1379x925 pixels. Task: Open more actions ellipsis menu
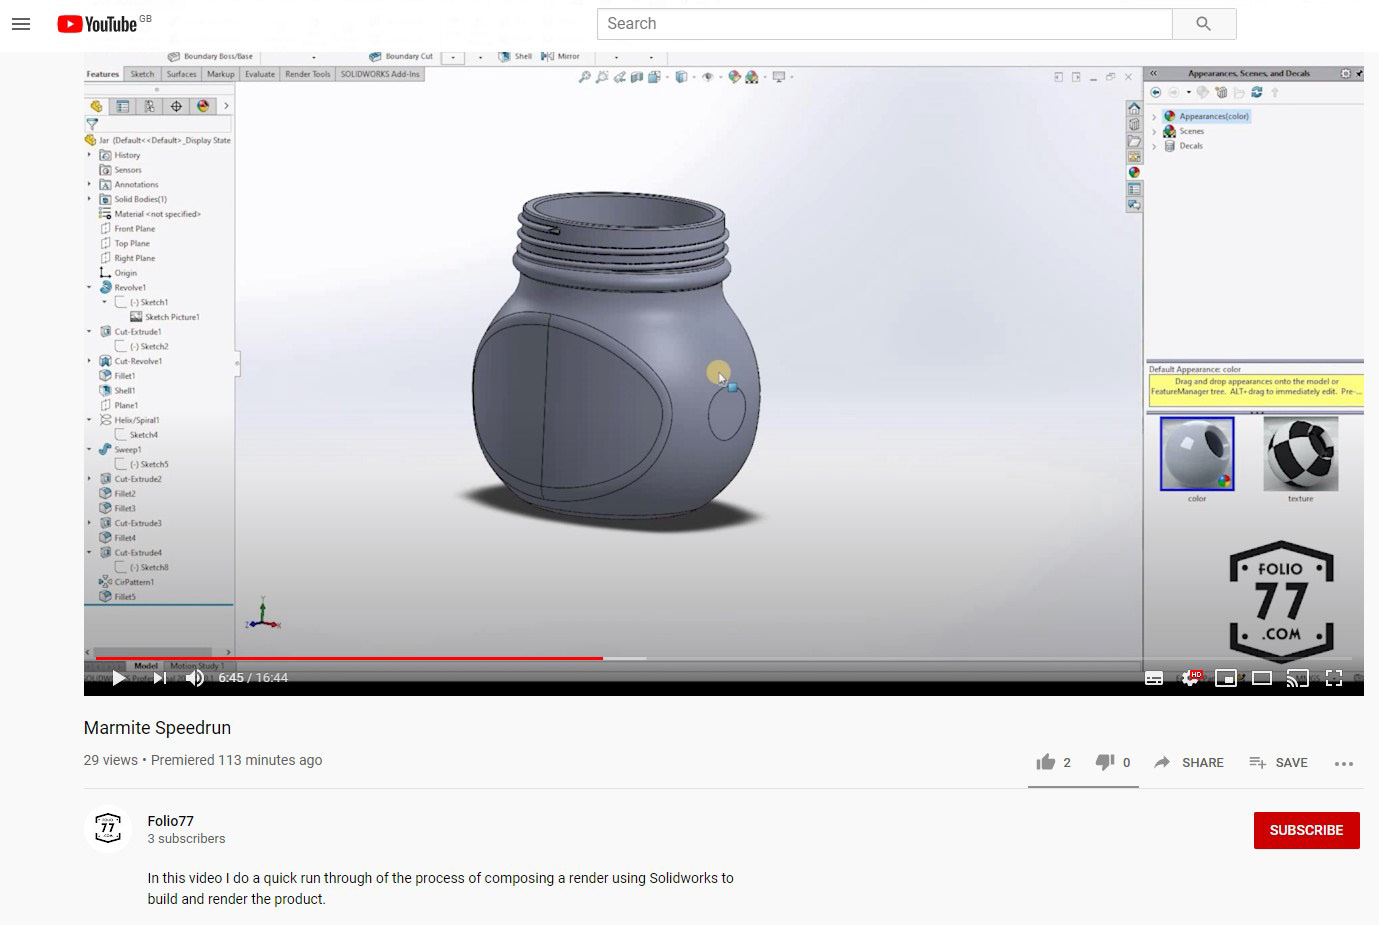point(1344,763)
